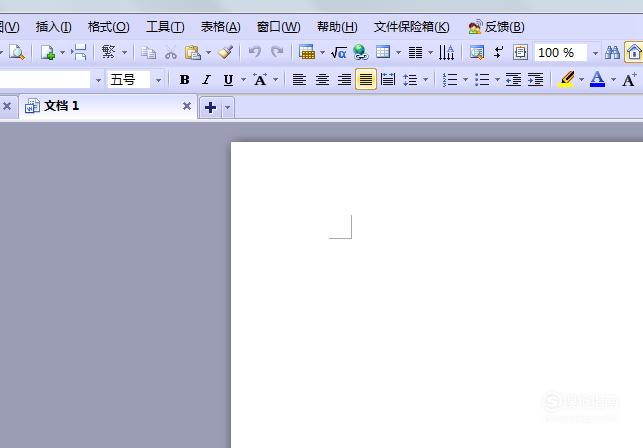Image resolution: width=643 pixels, height=448 pixels.
Task: Click the 100 % zoom input field
Action: tap(561, 53)
